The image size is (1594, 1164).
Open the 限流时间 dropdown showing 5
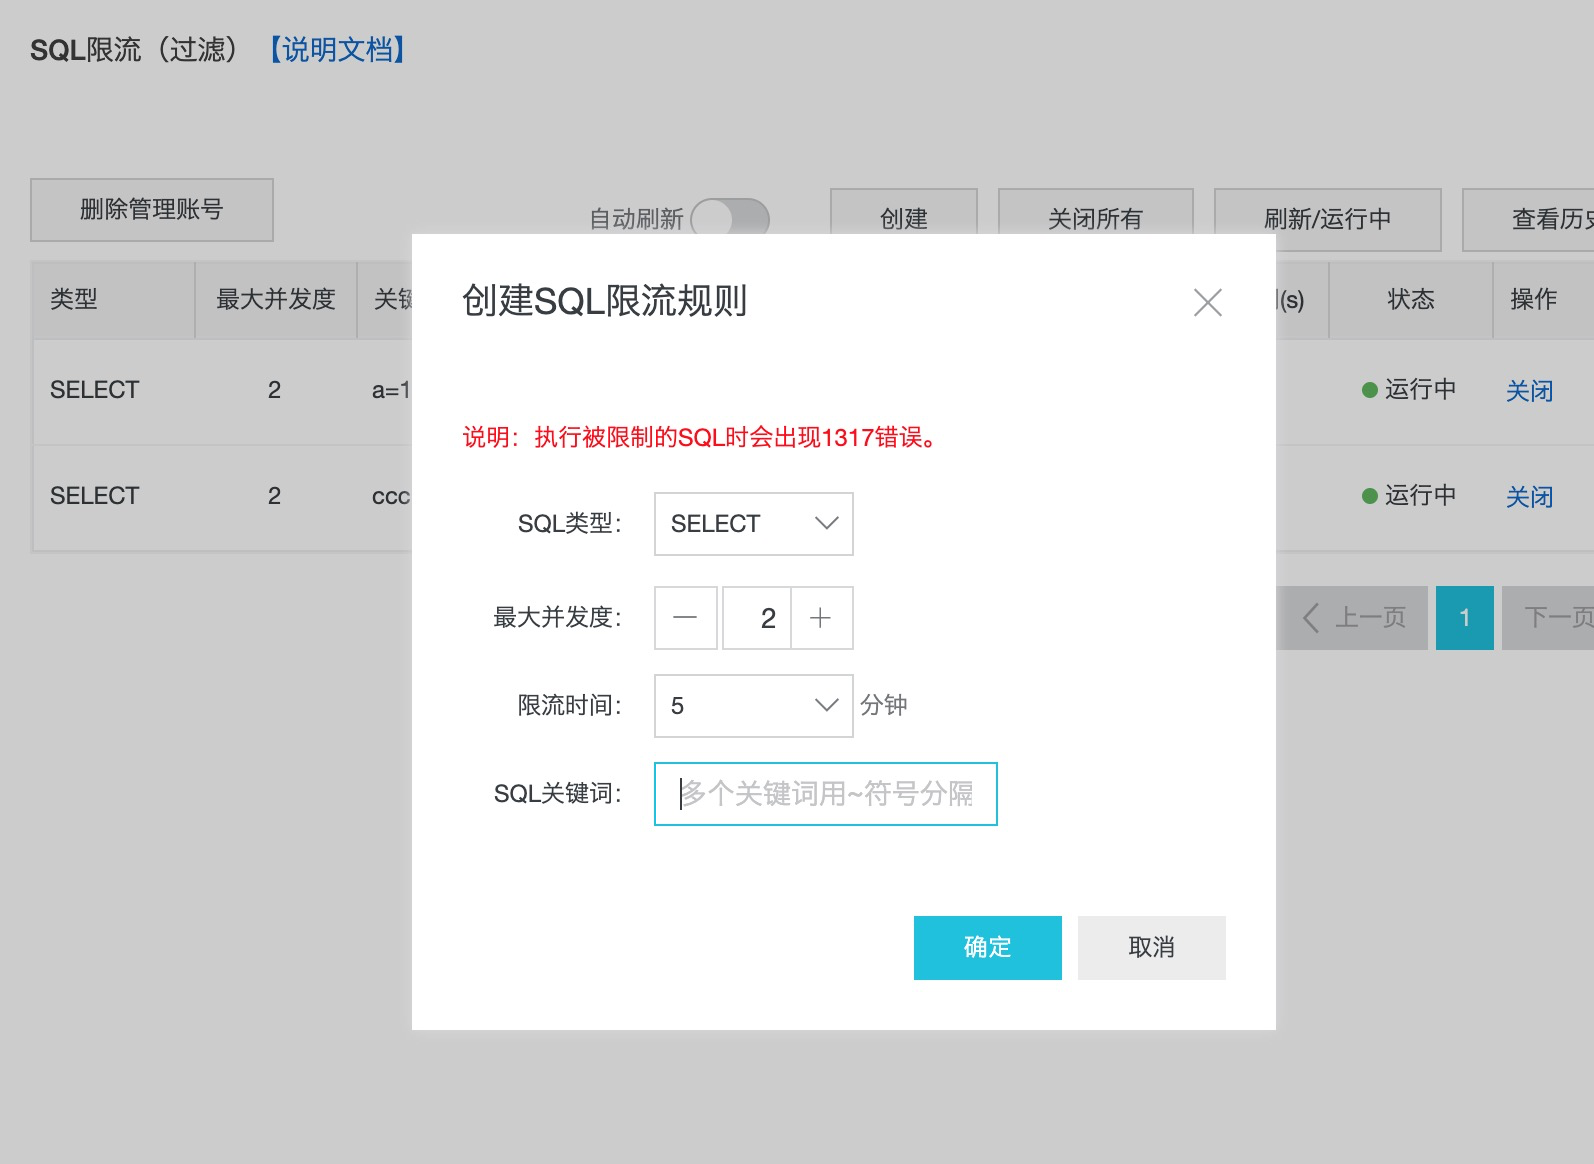coord(754,706)
